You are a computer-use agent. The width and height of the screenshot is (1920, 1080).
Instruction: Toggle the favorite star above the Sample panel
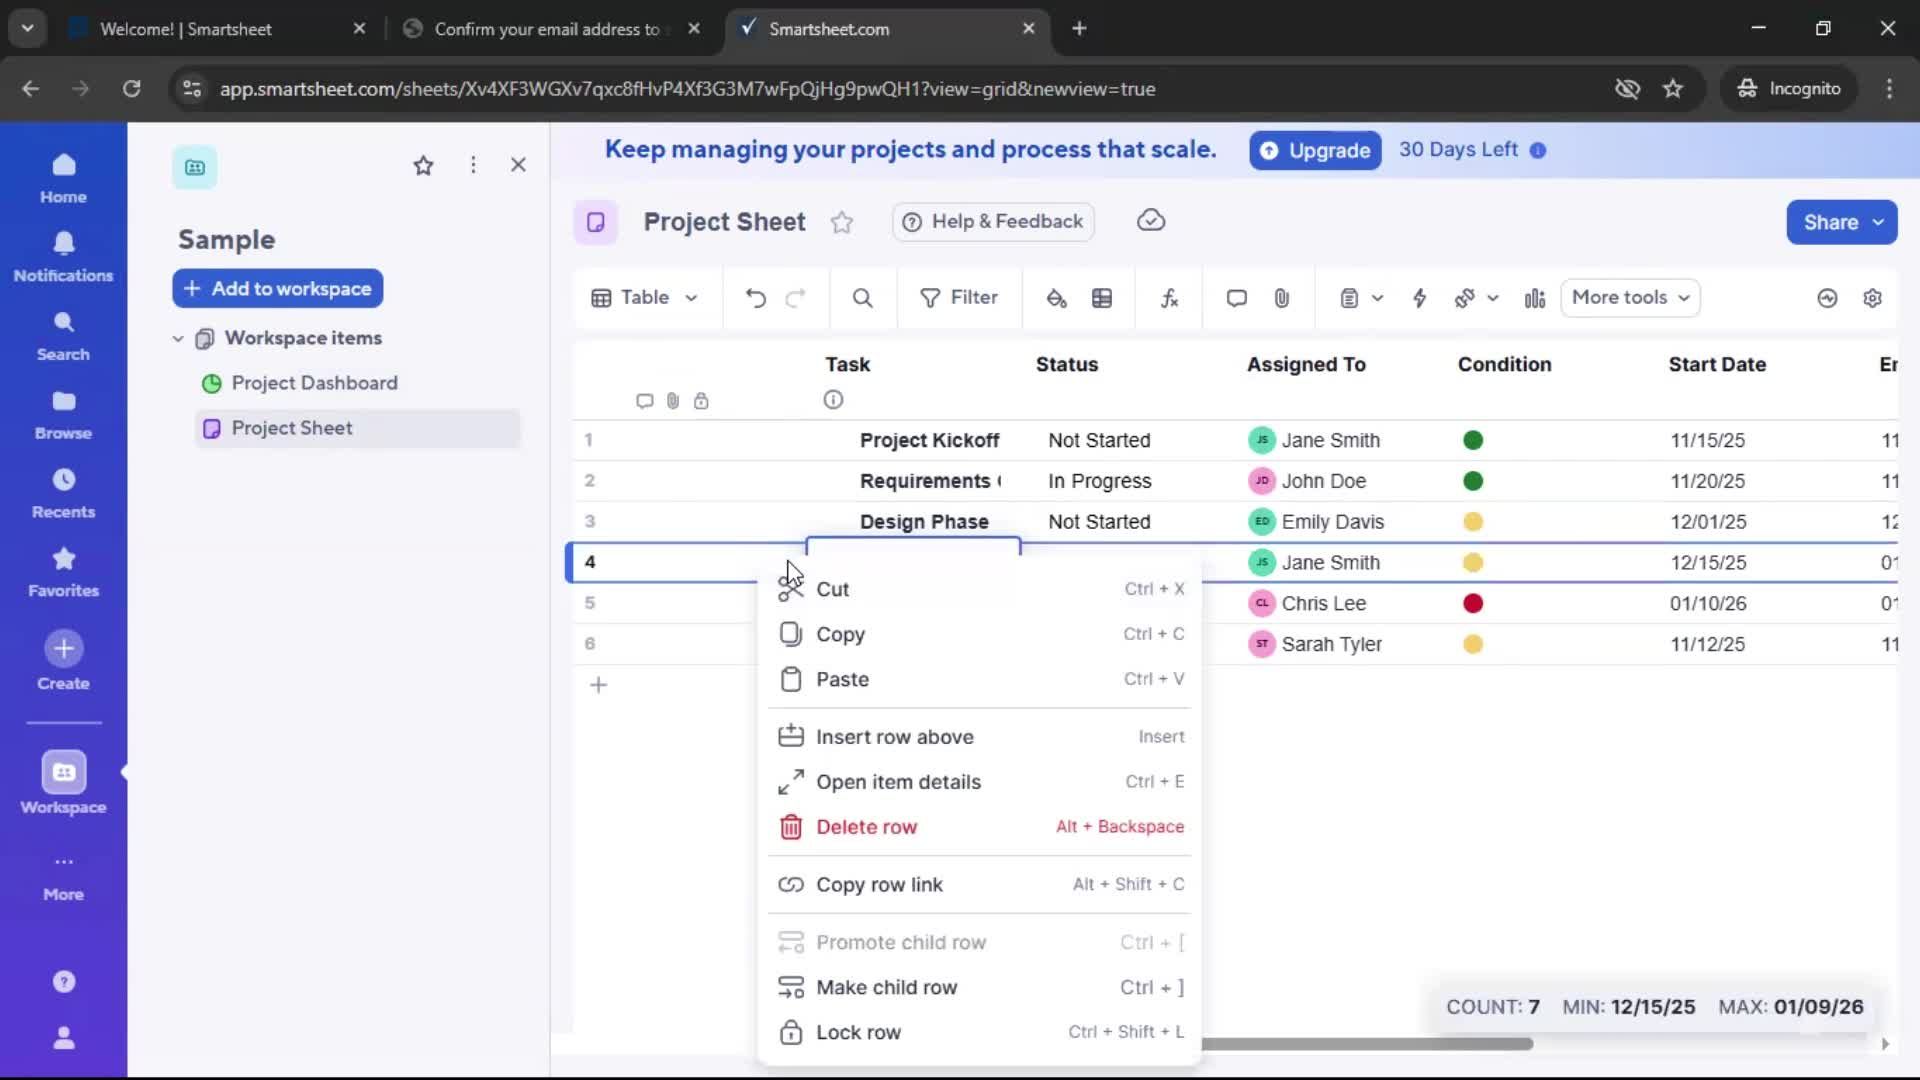click(x=423, y=165)
